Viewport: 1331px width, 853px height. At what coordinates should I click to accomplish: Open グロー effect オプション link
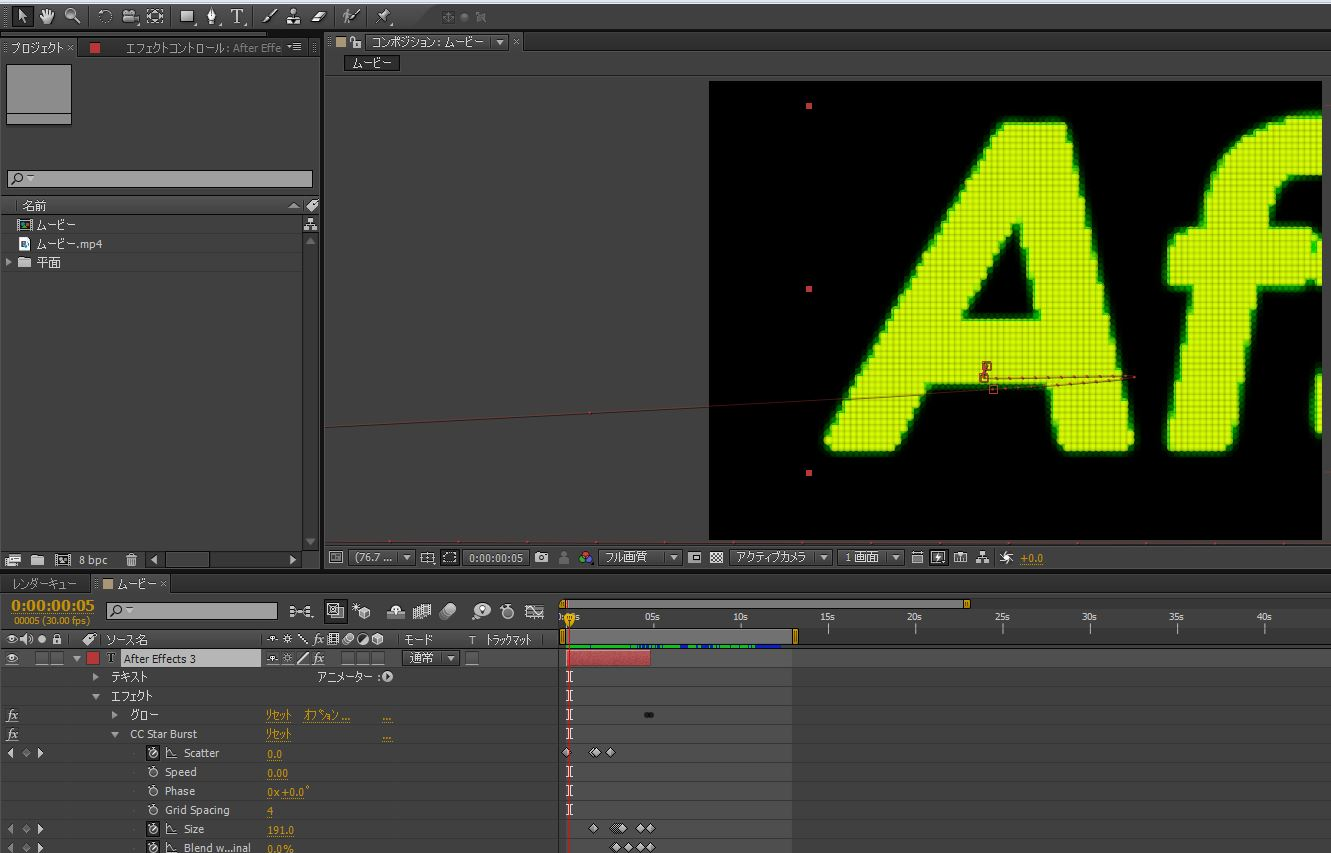(x=327, y=715)
